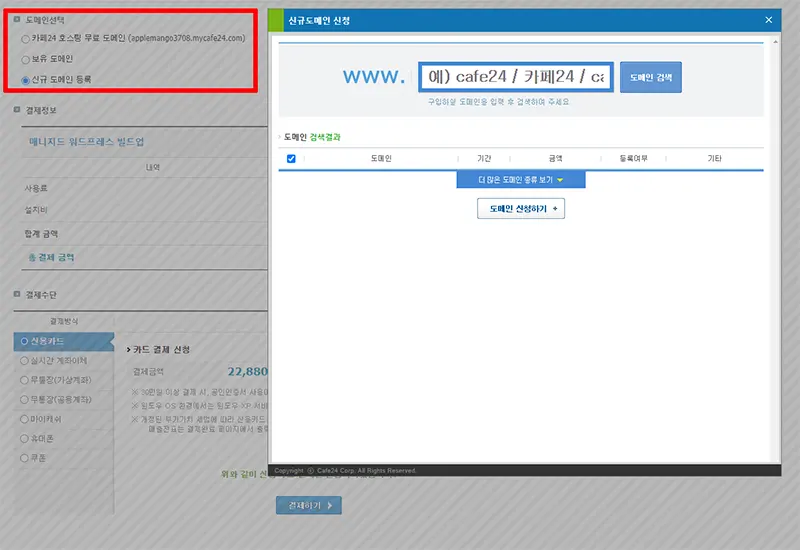Select 신용카드 payment method
The width and height of the screenshot is (800, 550).
tap(24, 341)
